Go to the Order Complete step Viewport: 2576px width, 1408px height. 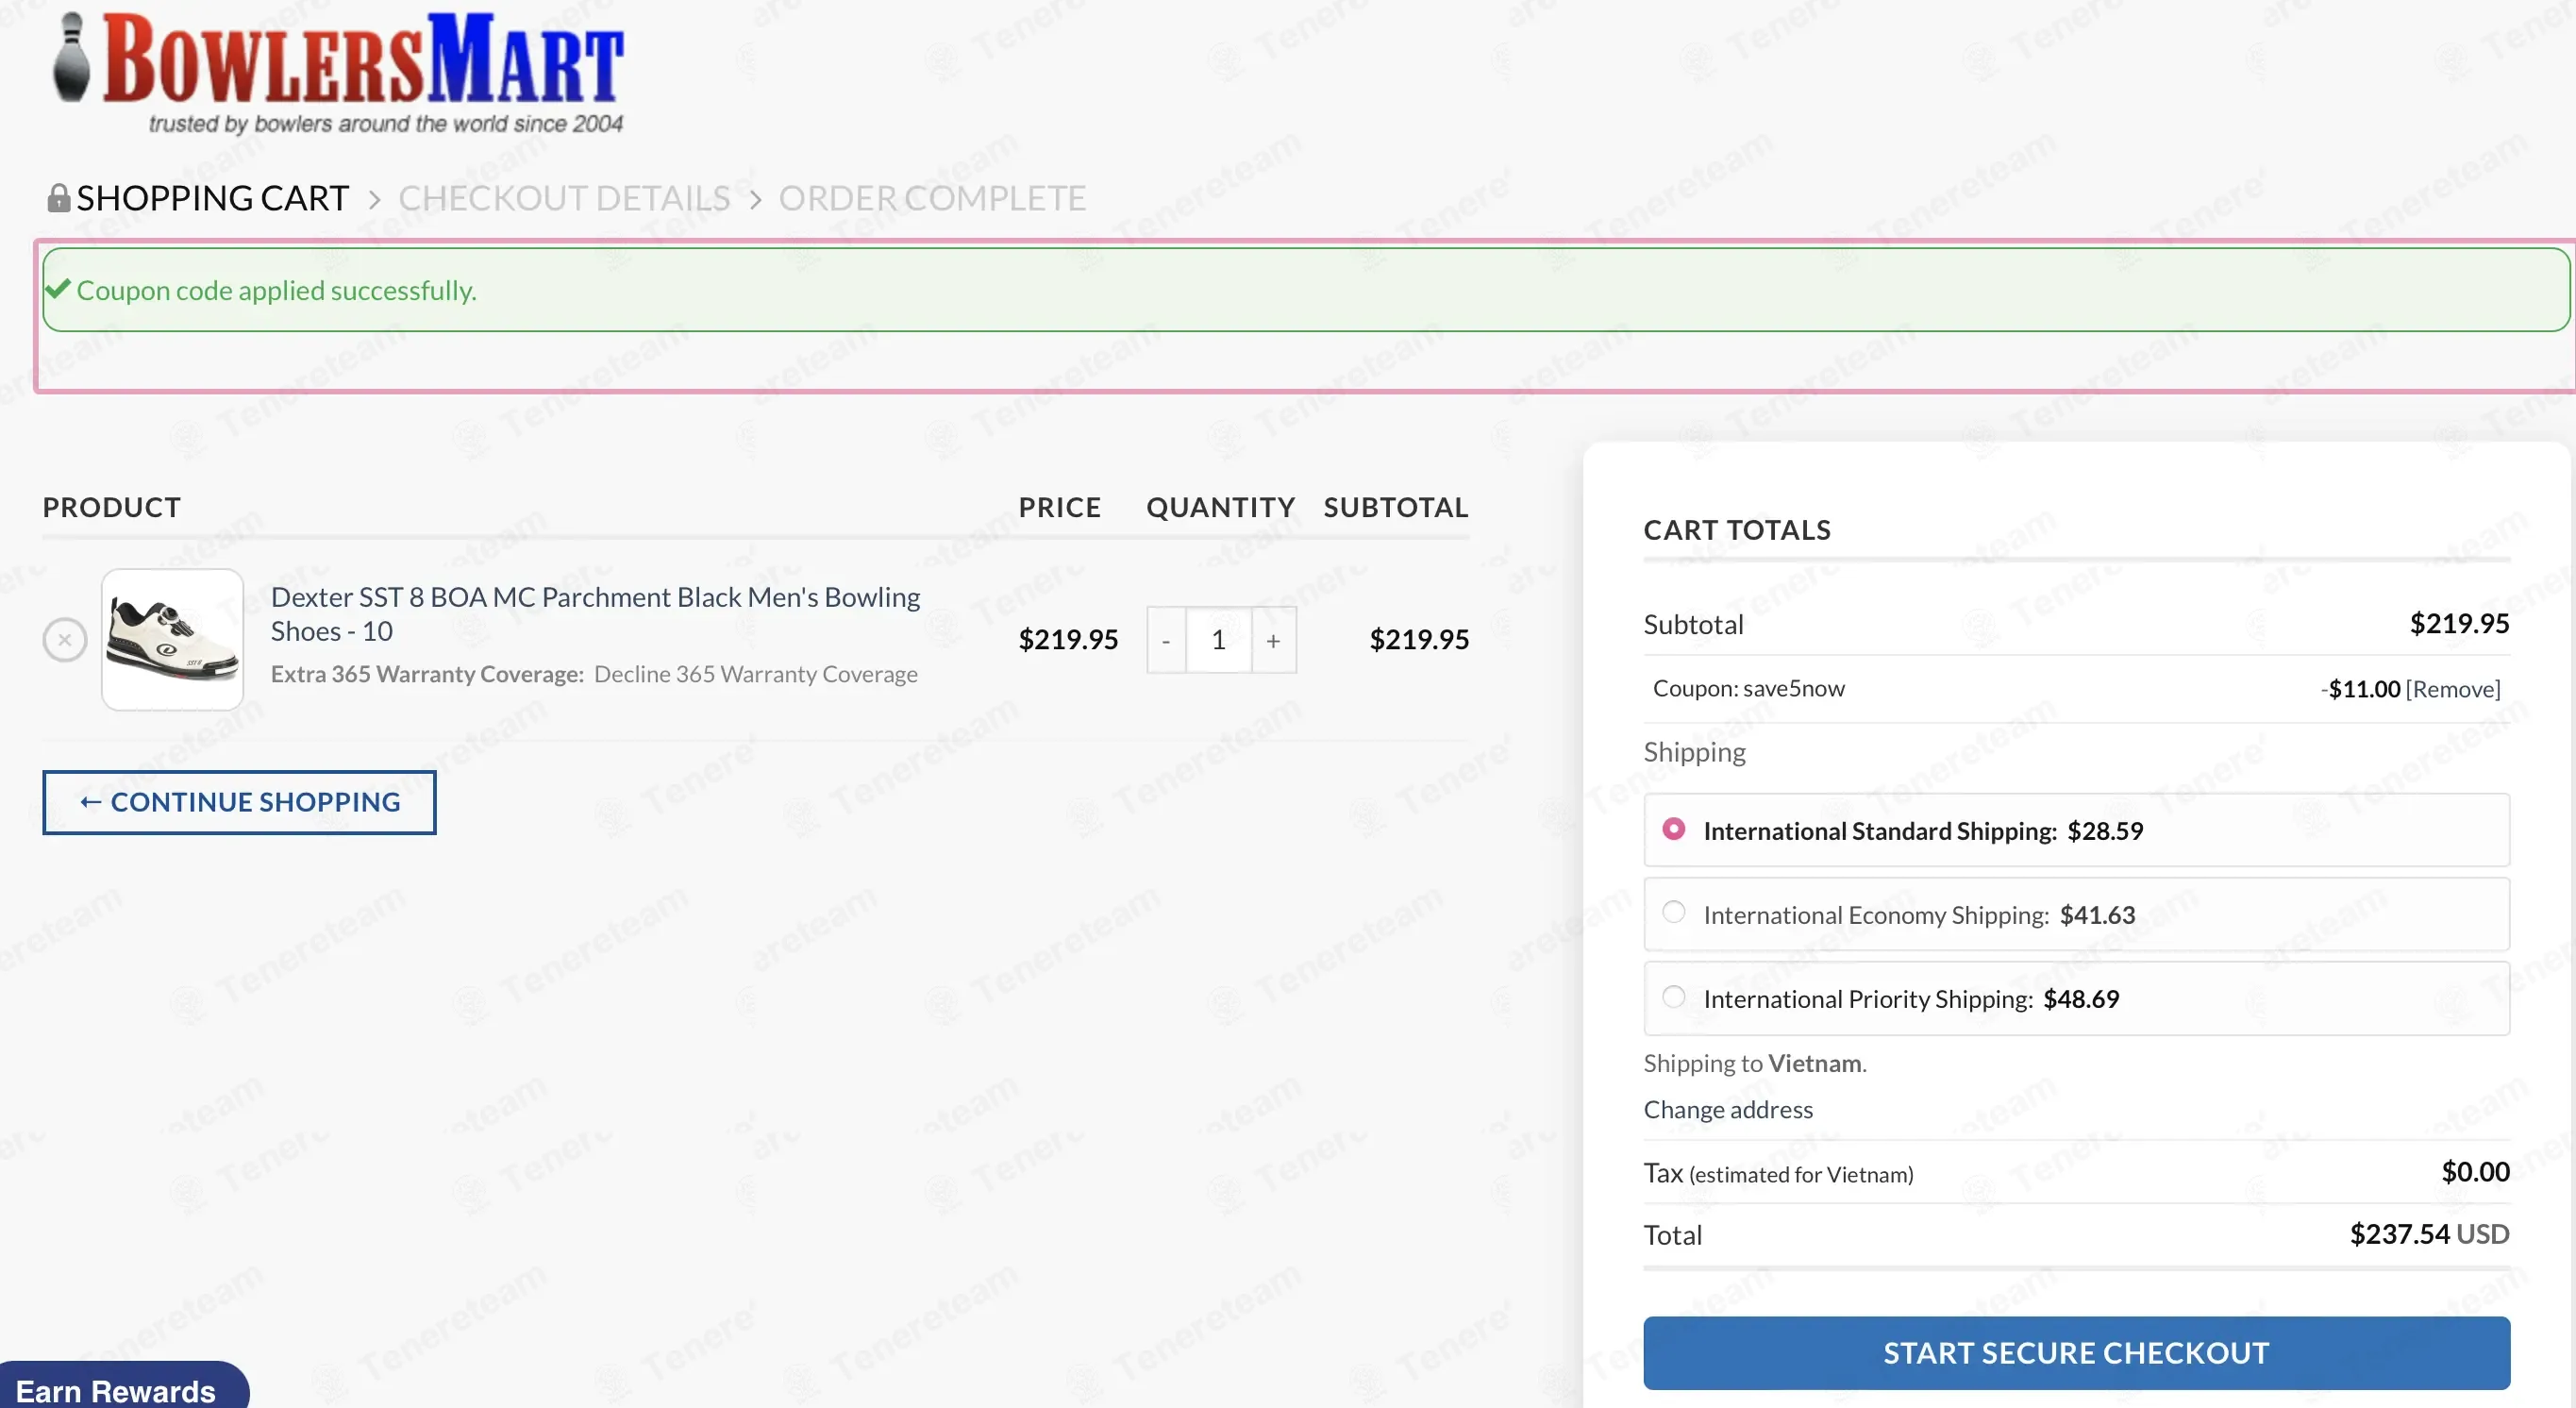coord(932,198)
